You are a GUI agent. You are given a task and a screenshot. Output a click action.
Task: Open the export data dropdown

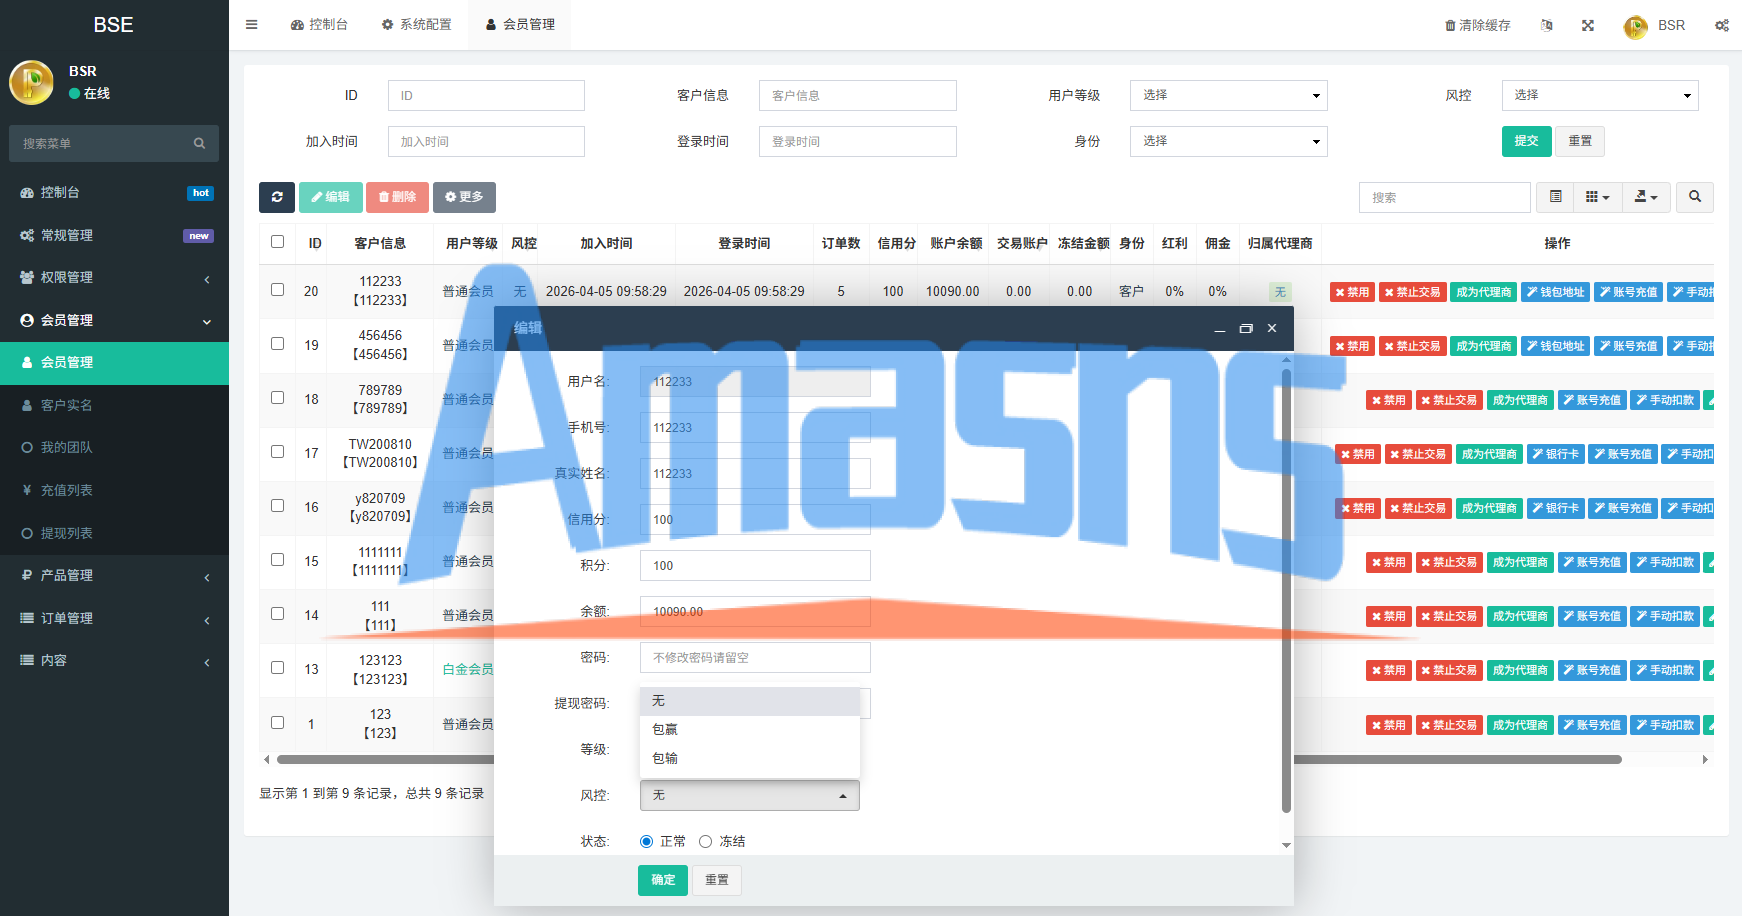[1646, 197]
